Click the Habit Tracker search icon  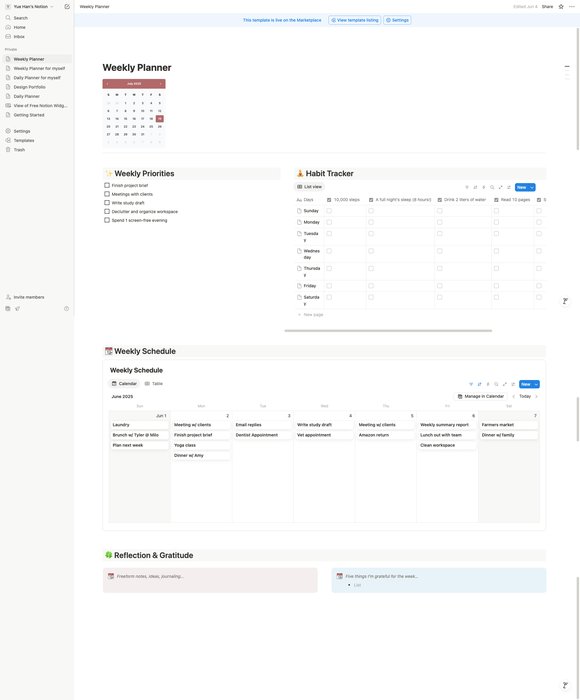point(492,188)
